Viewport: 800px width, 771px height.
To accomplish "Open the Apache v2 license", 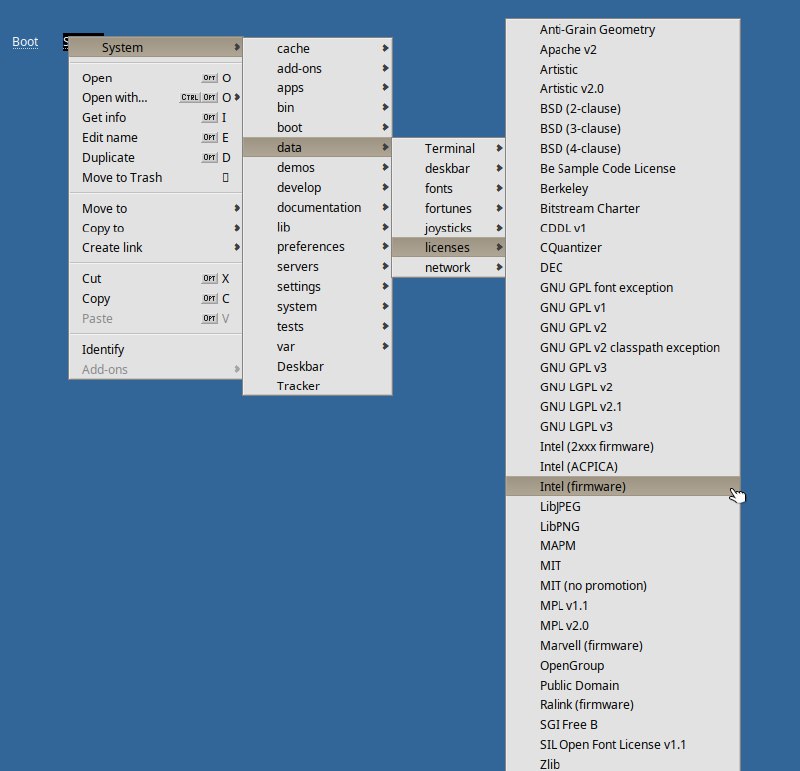I will click(568, 49).
